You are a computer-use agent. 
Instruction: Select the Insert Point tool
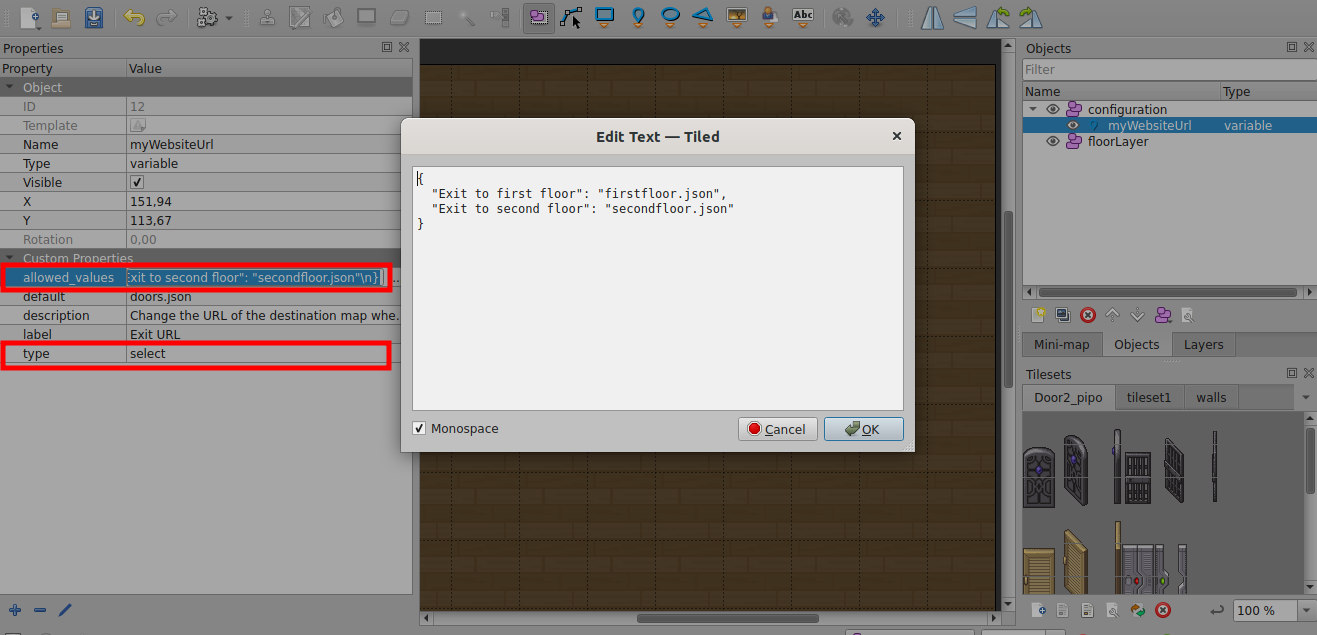pyautogui.click(x=637, y=17)
